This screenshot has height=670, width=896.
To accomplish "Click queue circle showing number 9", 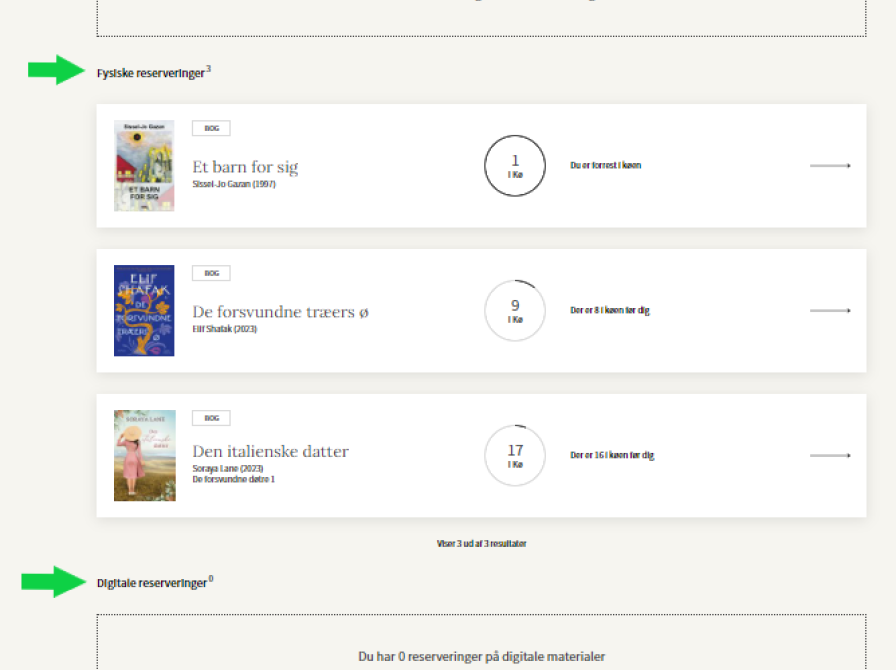I will (x=515, y=311).
